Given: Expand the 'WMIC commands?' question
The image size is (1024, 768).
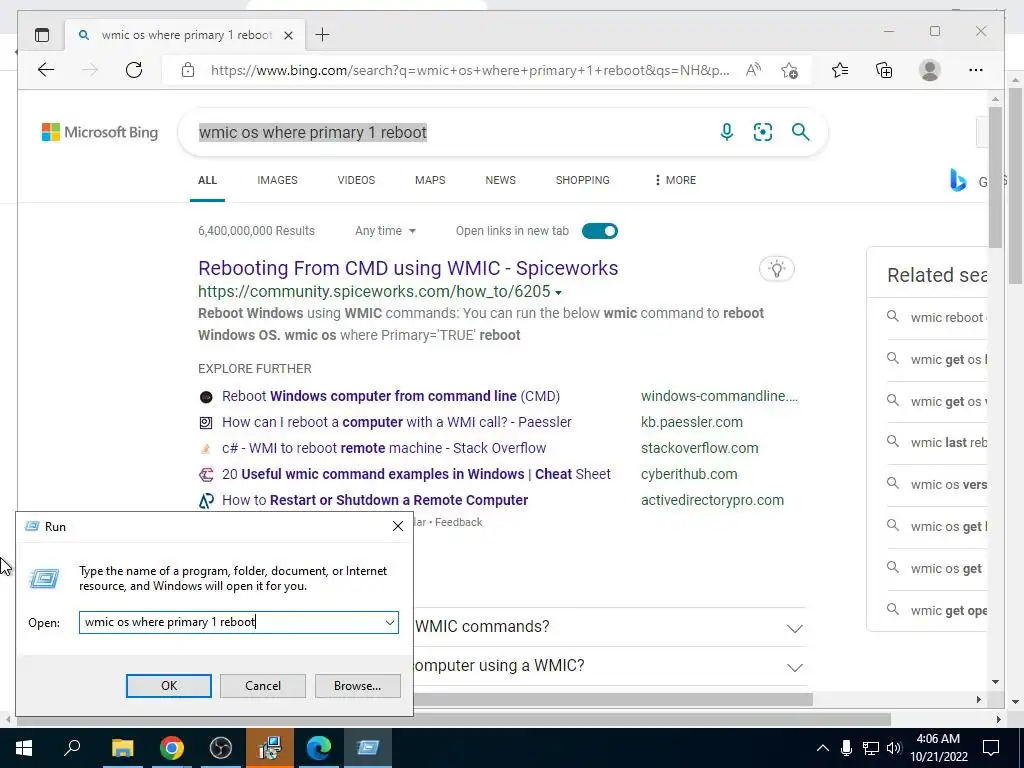Looking at the screenshot, I should pyautogui.click(x=794, y=628).
